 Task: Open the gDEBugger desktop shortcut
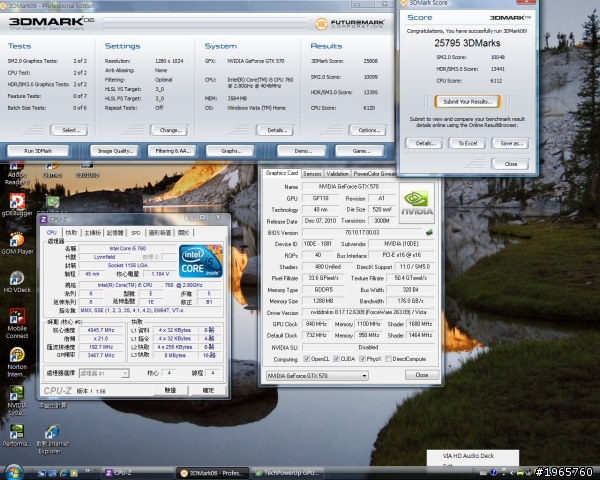coord(17,204)
